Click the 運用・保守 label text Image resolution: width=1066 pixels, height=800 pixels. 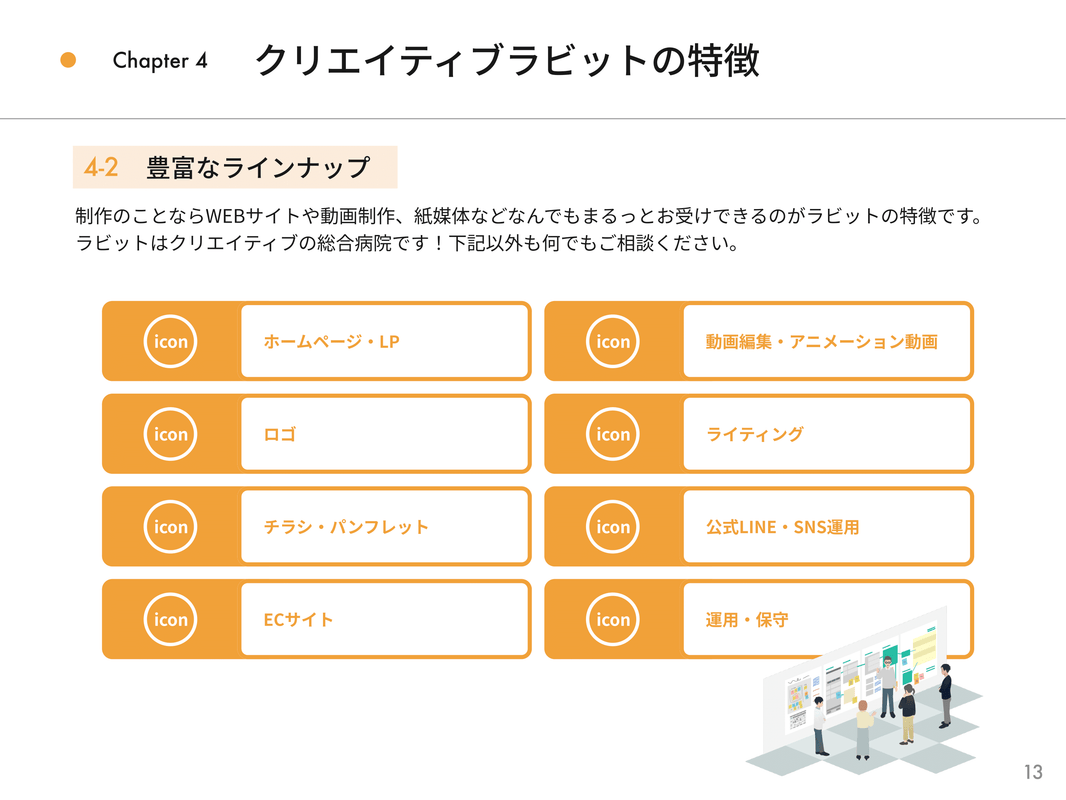point(746,620)
